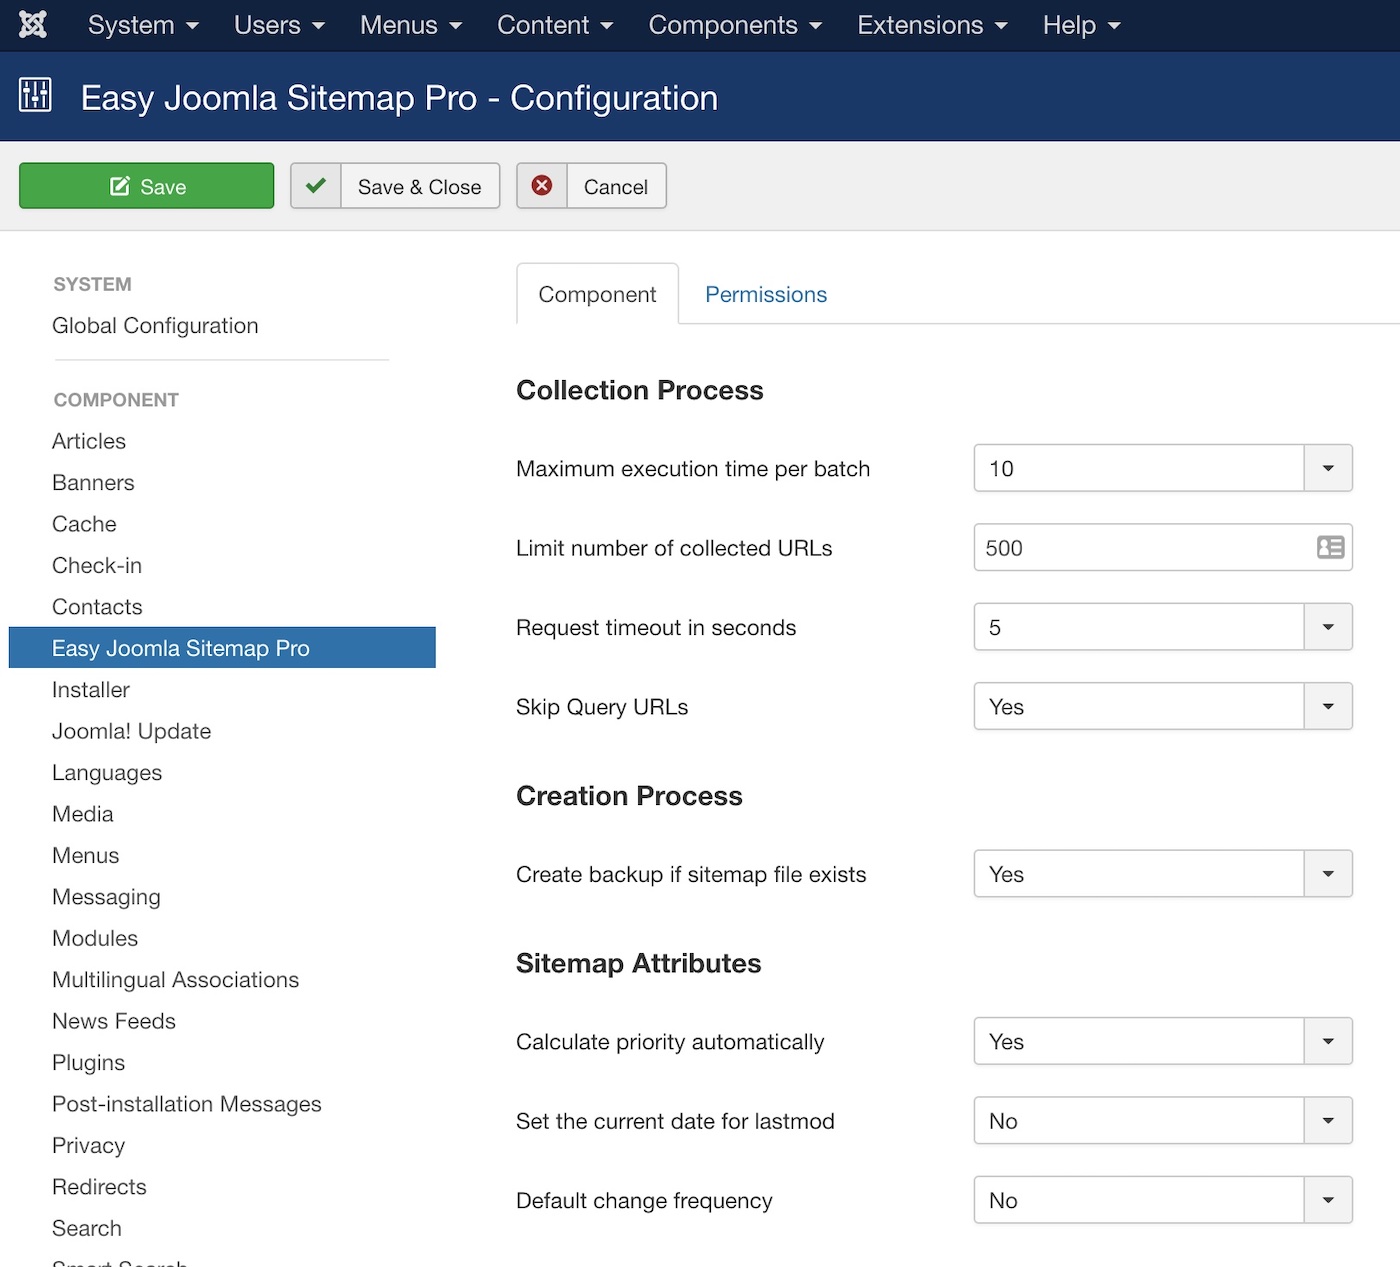This screenshot has width=1400, height=1267.
Task: Open Post-installation Messages in sidebar
Action: (x=187, y=1104)
